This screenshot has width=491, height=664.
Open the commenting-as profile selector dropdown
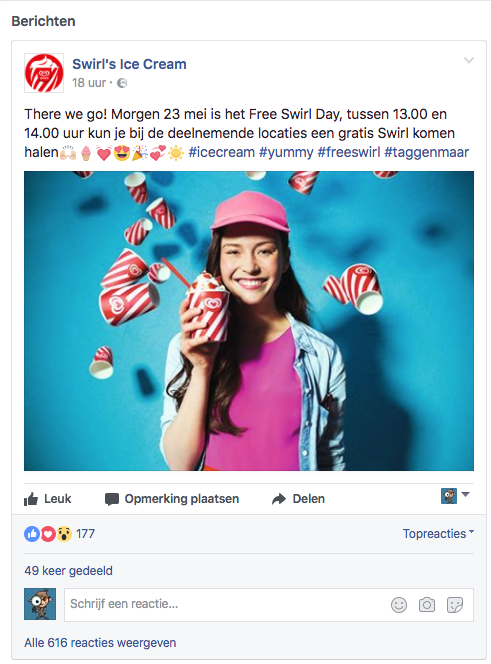pos(455,495)
